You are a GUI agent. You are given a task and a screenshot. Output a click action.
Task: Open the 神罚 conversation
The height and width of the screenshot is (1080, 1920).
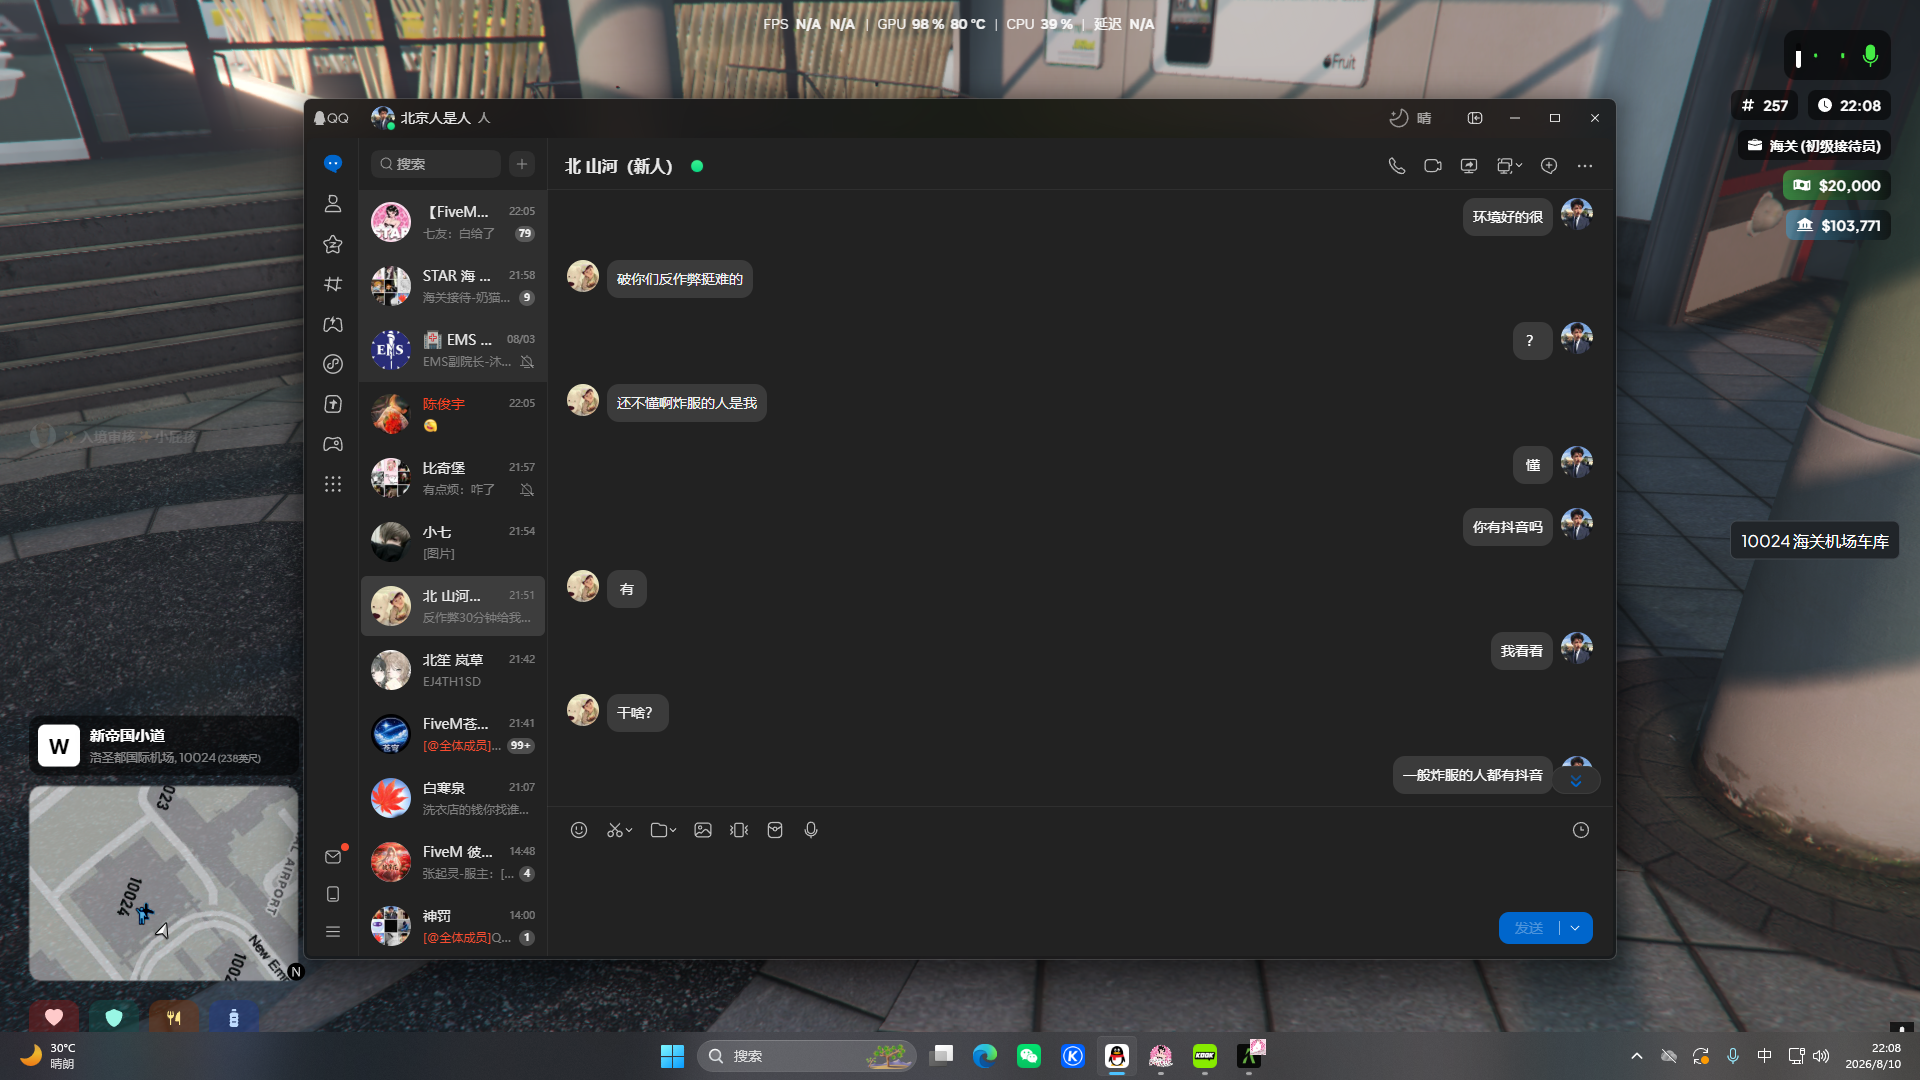[453, 926]
